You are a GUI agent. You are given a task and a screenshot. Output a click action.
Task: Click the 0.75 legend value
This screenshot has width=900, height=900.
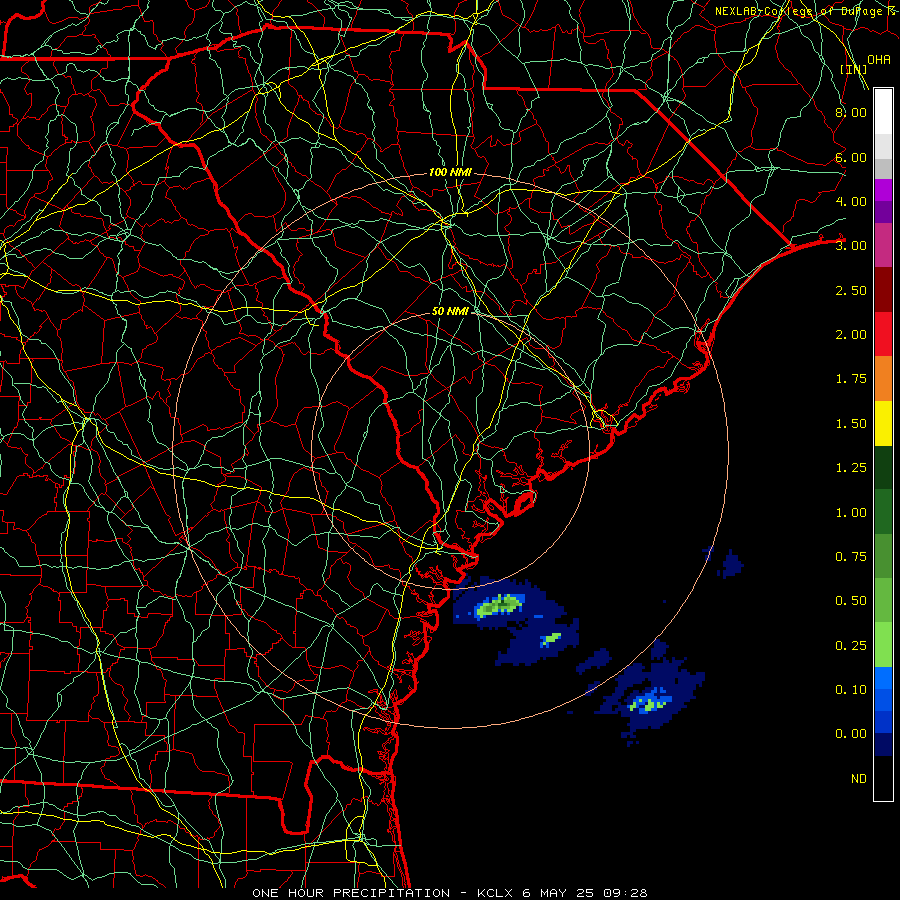851,557
